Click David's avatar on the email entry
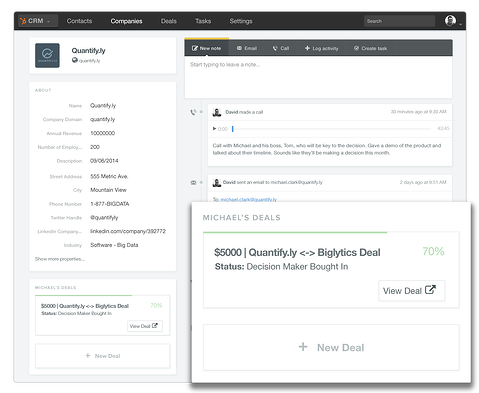 217,183
